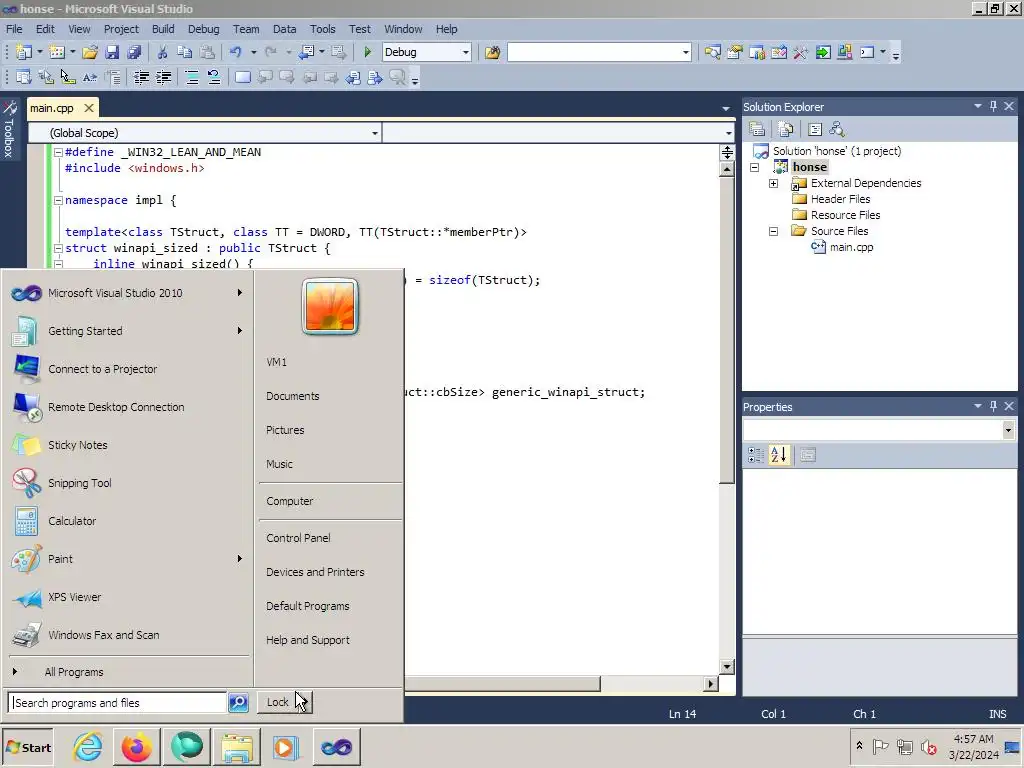Click the Search programs and files field
Viewport: 1024px width, 768px height.
[118, 703]
